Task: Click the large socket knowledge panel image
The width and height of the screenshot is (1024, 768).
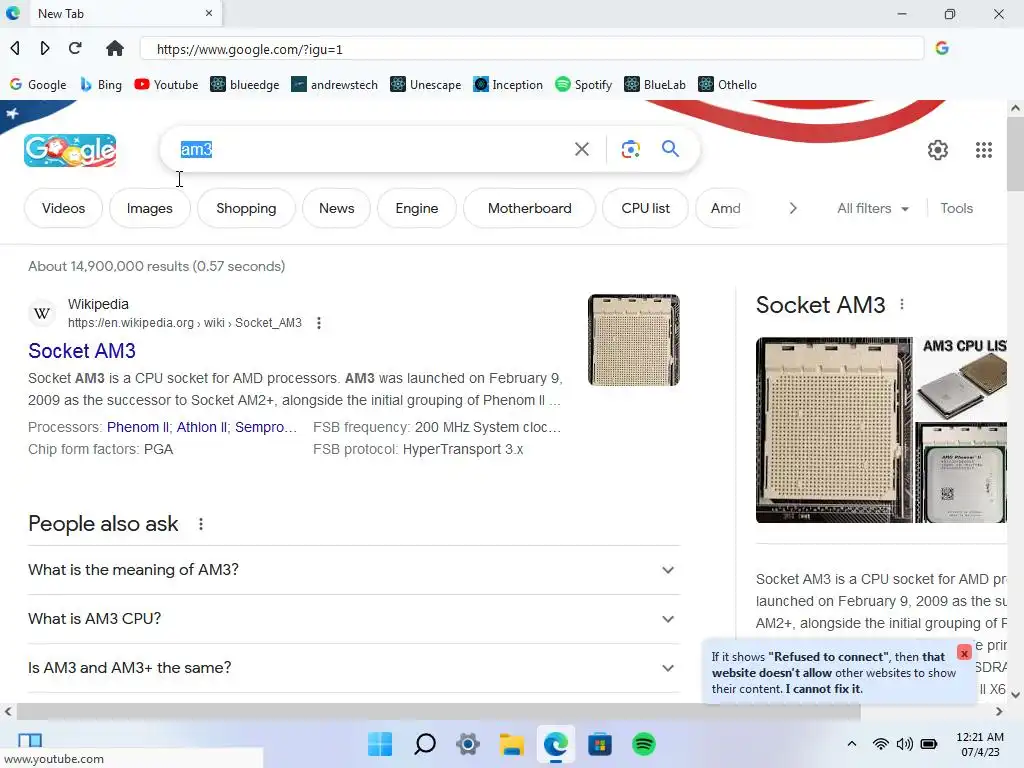Action: pos(834,430)
